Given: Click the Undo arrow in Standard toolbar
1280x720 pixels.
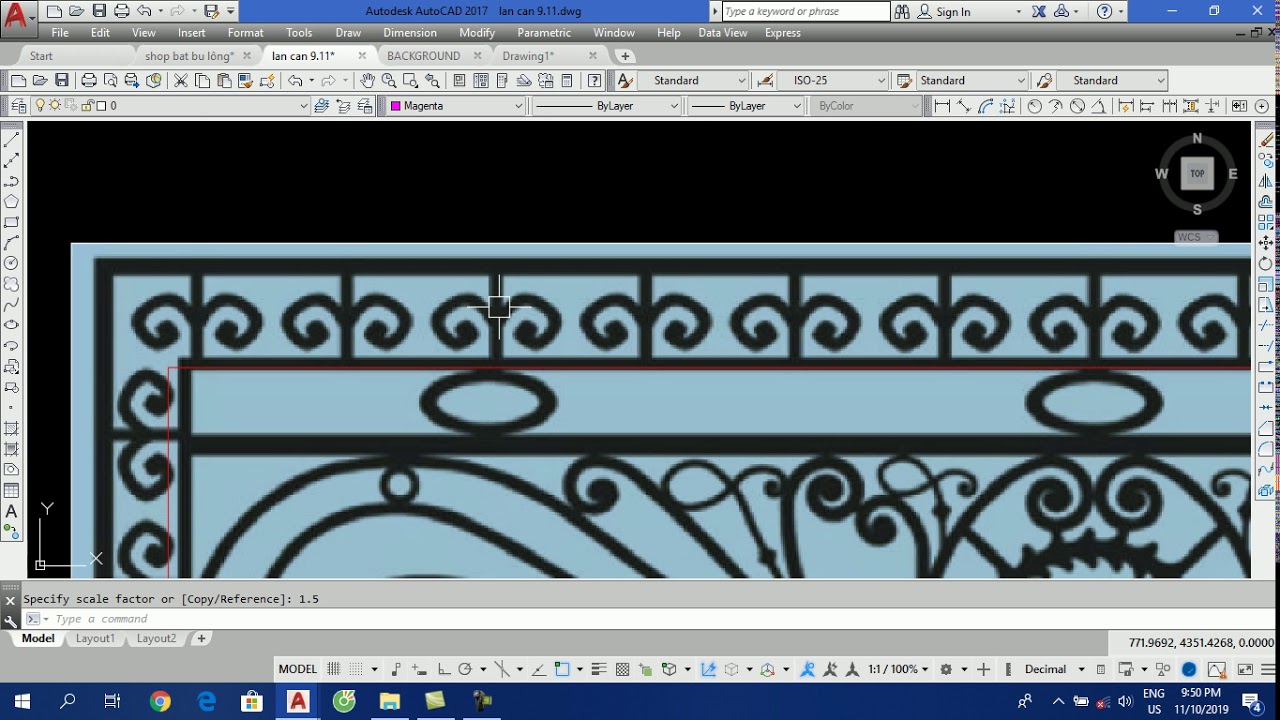Looking at the screenshot, I should click(x=295, y=81).
